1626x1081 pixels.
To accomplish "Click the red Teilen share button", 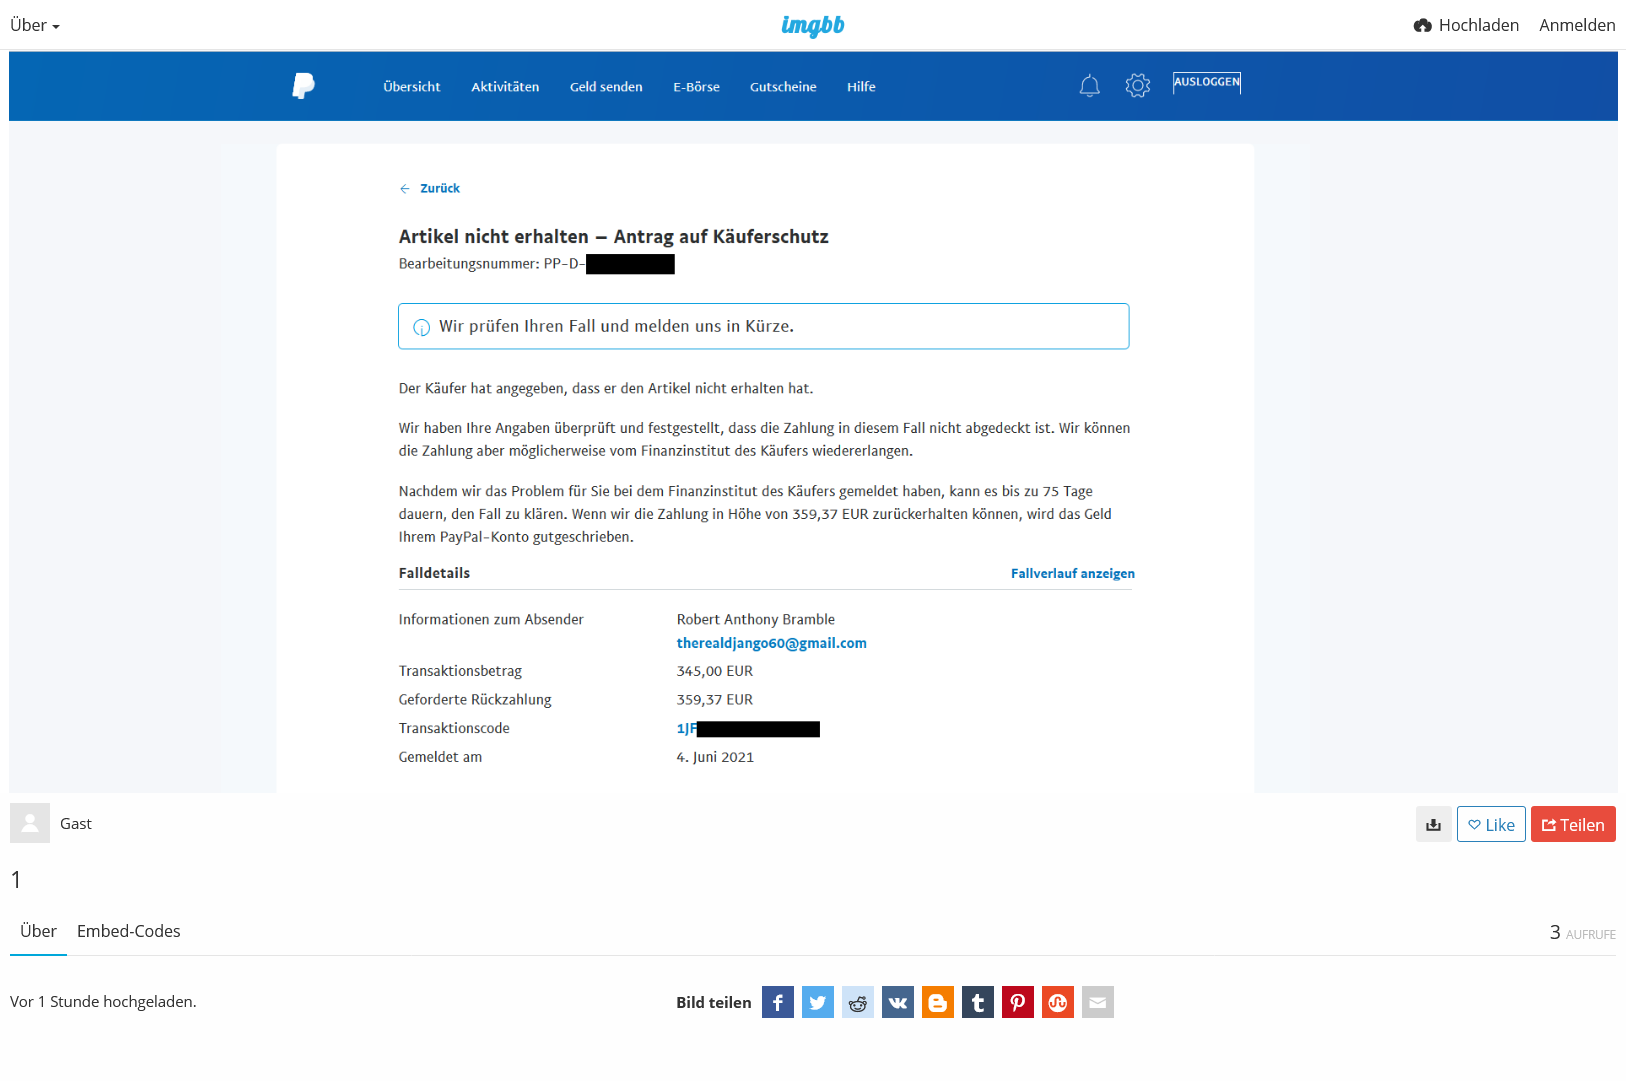I will click(1573, 824).
